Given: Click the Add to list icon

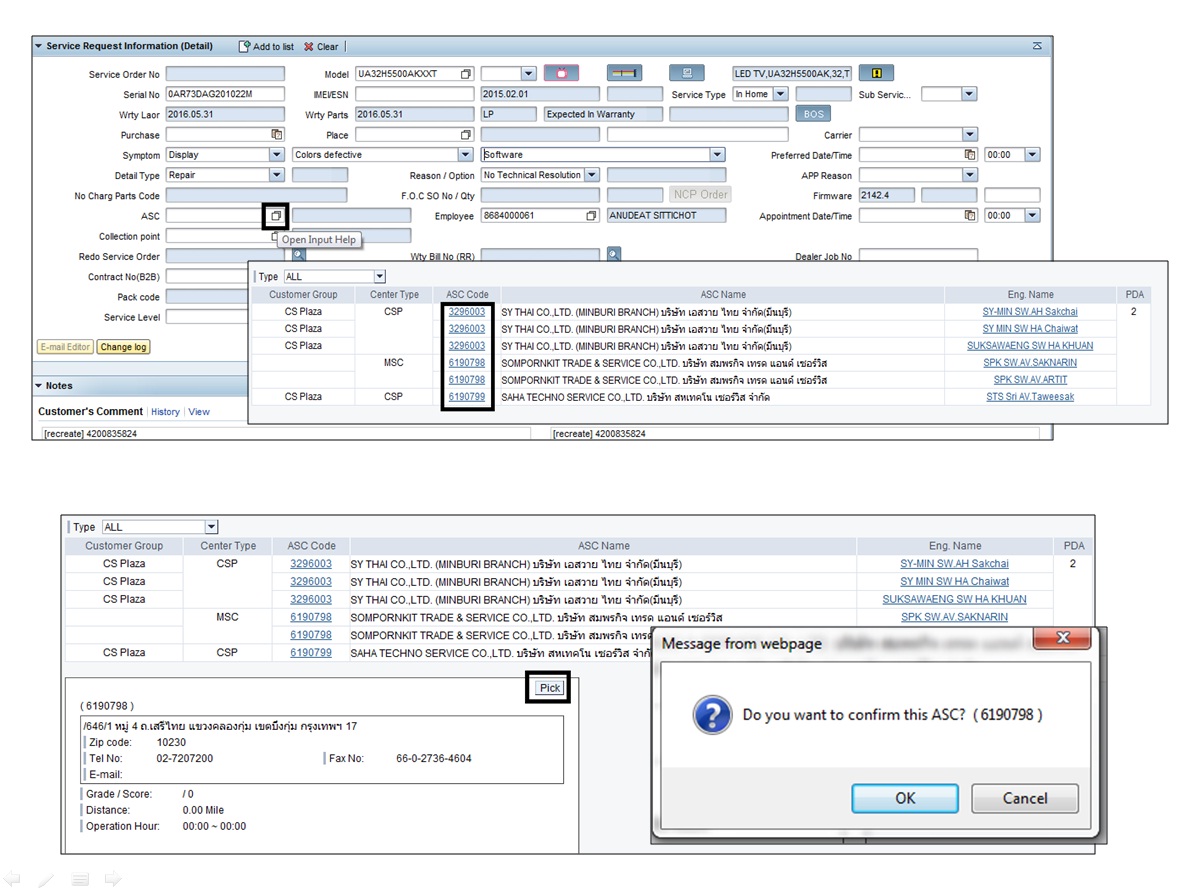Looking at the screenshot, I should (244, 46).
